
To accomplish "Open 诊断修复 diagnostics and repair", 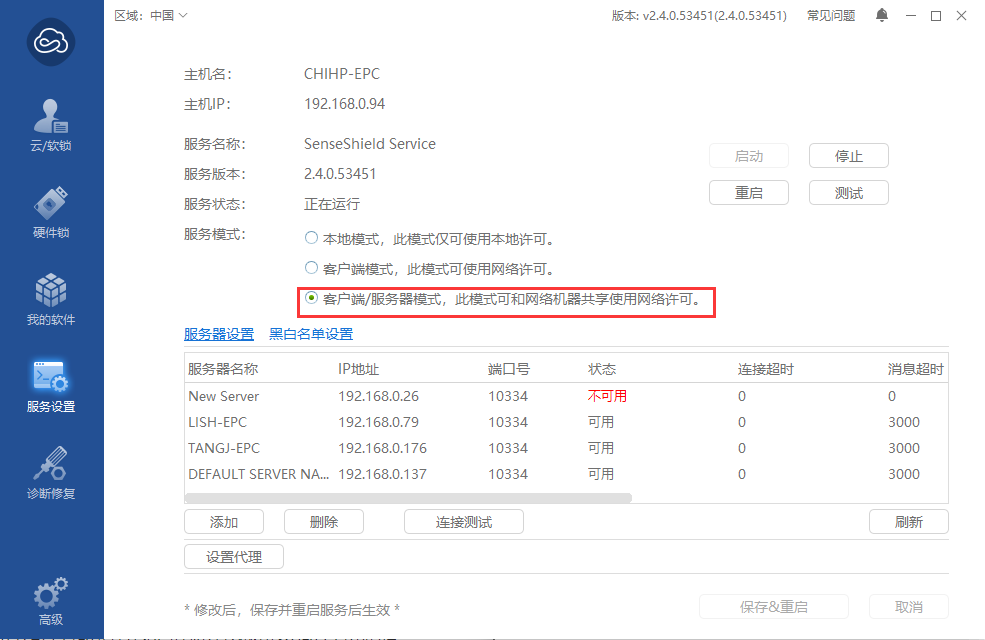I will 51,473.
